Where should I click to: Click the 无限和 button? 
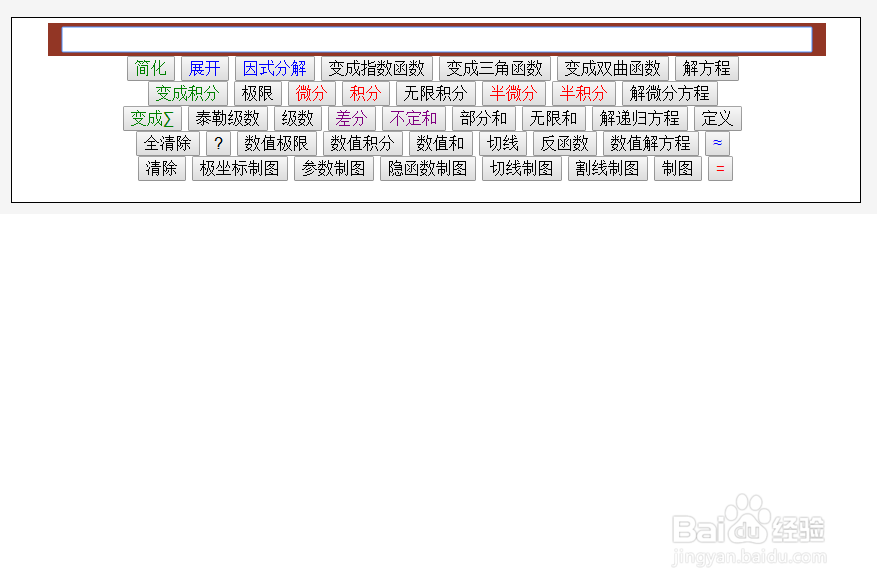[x=554, y=119]
